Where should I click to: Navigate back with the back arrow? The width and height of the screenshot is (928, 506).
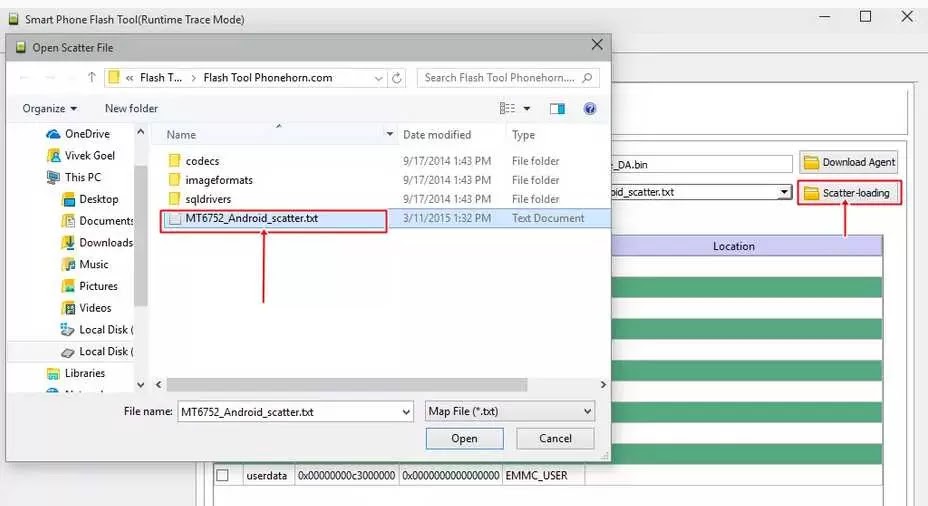(24, 78)
